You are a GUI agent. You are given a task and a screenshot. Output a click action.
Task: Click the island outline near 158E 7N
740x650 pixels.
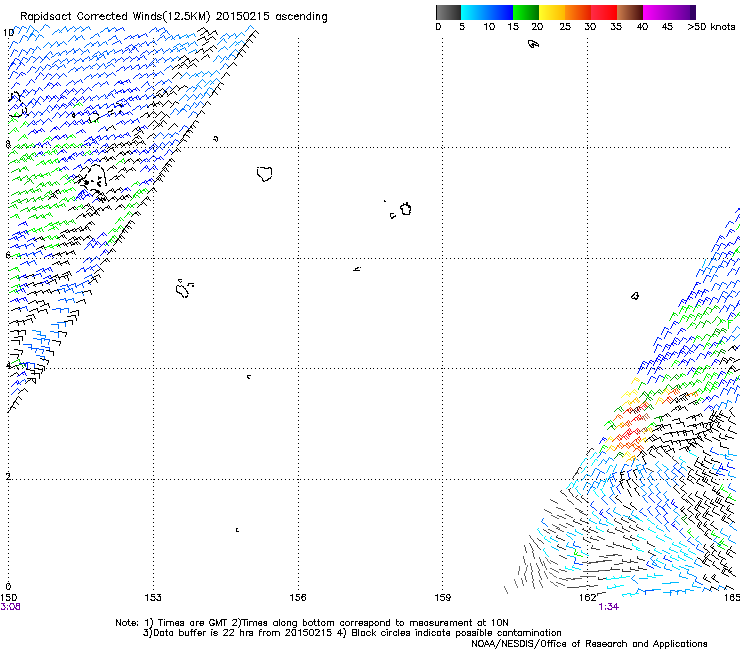[x=405, y=209]
